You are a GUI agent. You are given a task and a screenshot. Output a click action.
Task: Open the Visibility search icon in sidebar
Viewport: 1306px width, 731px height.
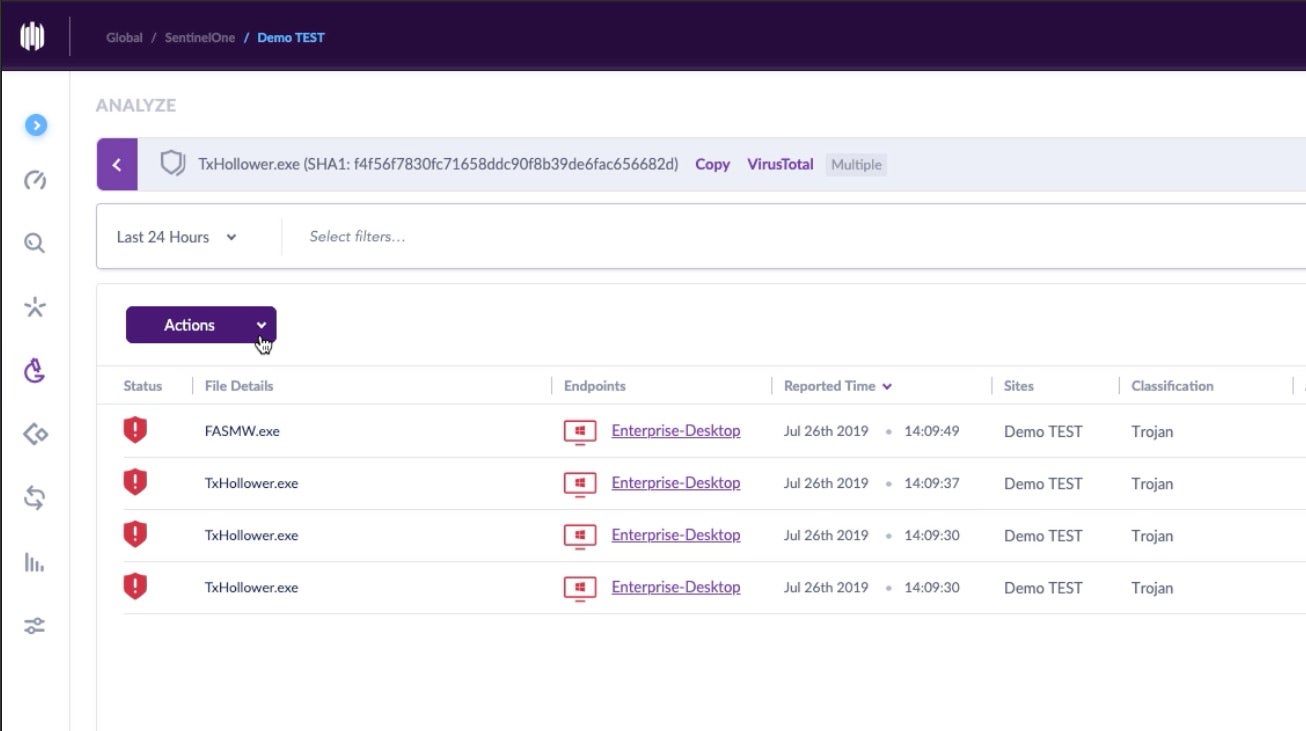pyautogui.click(x=35, y=243)
